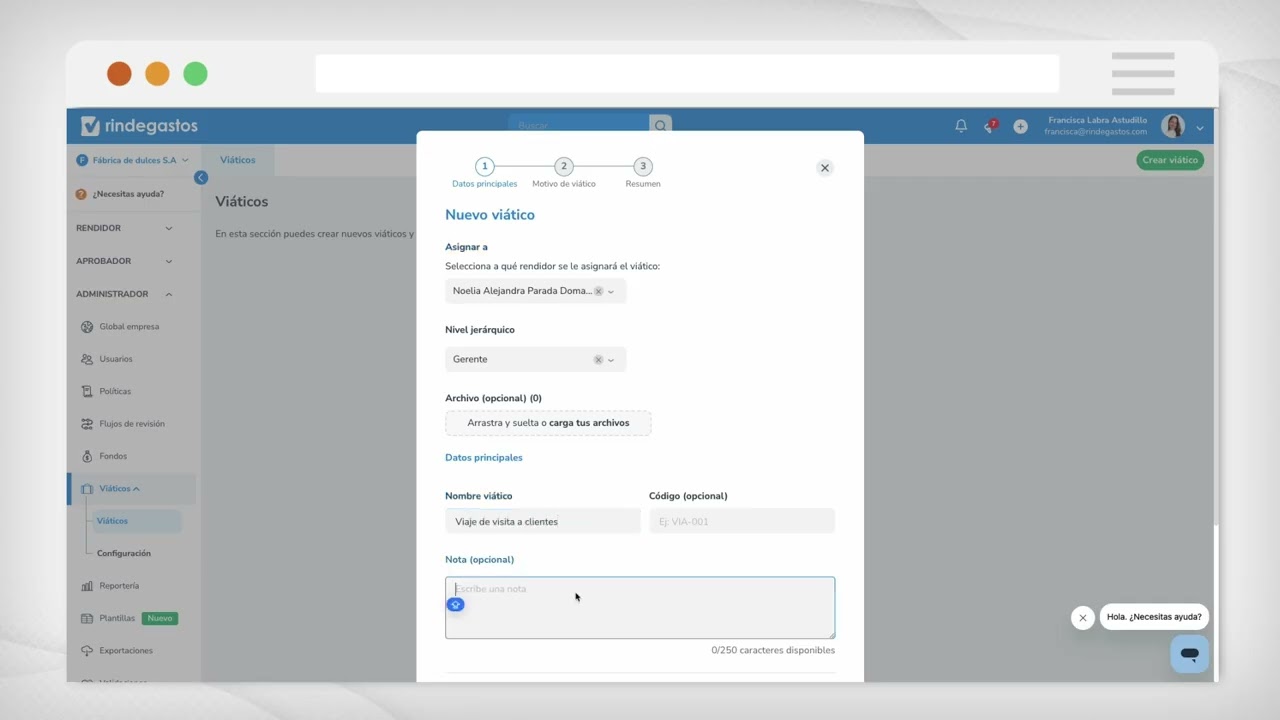The image size is (1280, 720).
Task: Collapse the ADMINISTRADOR section
Action: click(x=124, y=294)
